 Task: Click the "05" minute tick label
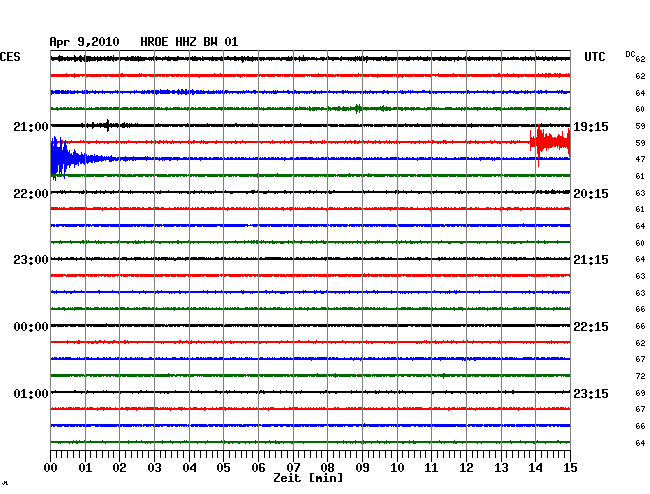[223, 467]
